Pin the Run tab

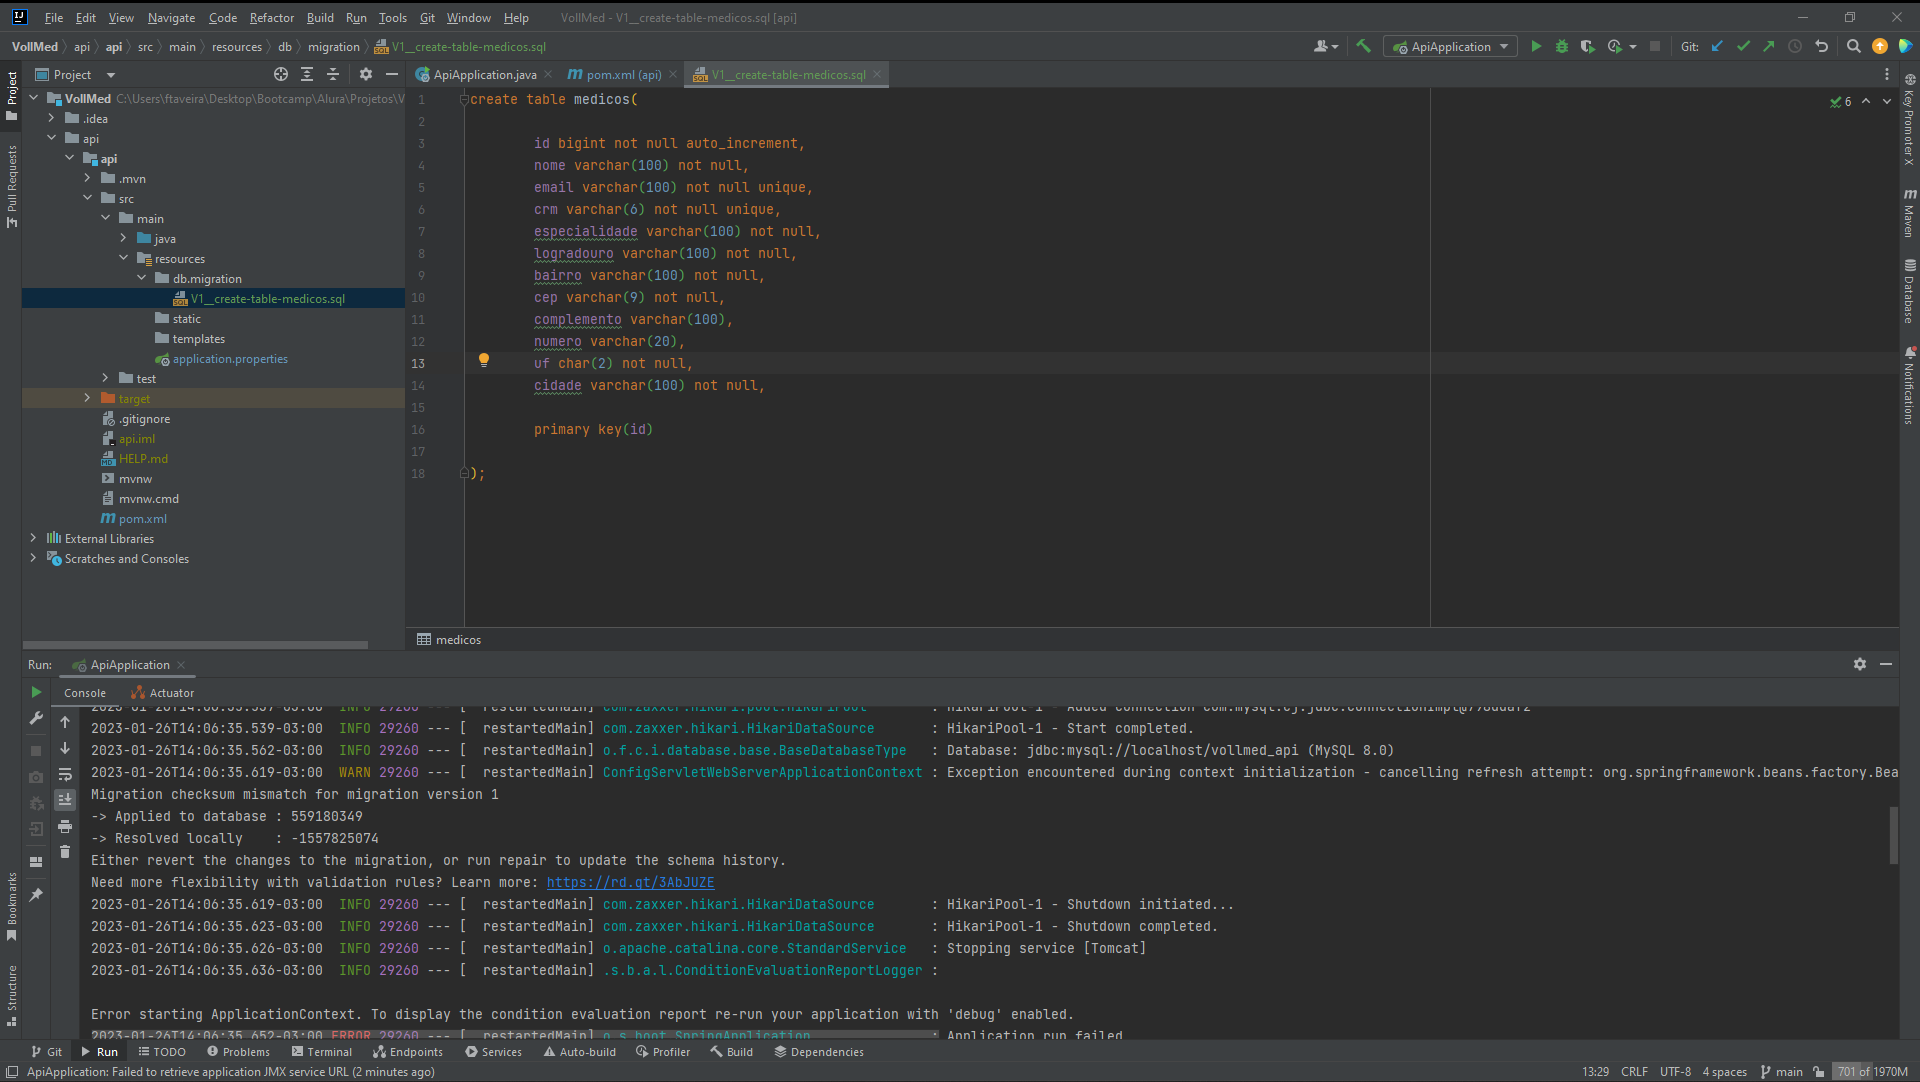pos(36,895)
